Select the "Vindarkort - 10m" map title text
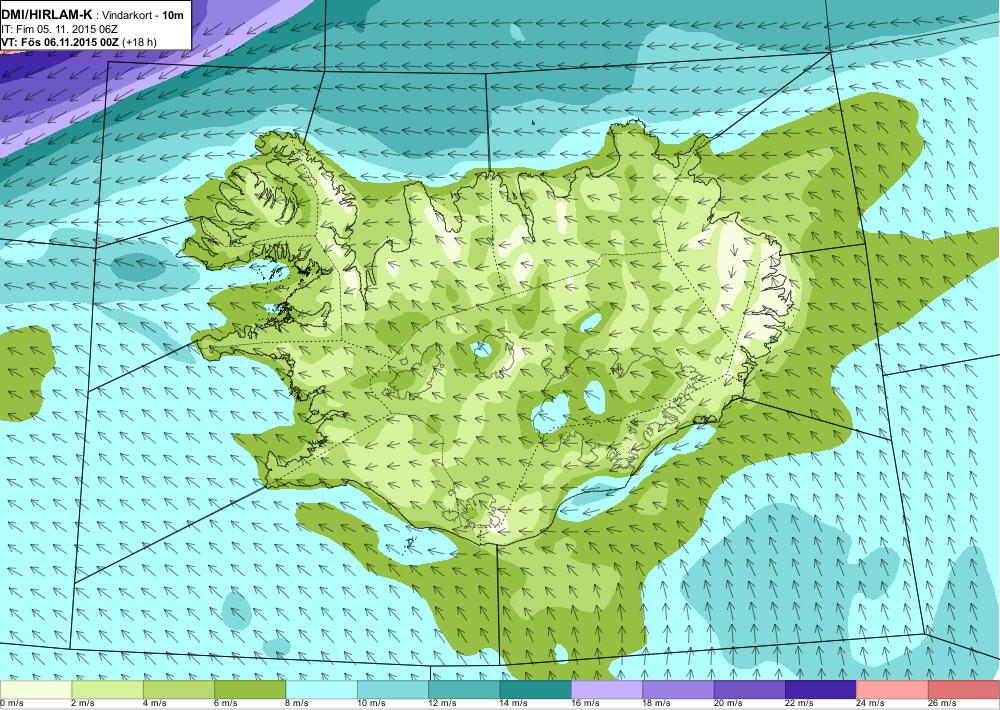This screenshot has height=710, width=1000. (x=144, y=15)
